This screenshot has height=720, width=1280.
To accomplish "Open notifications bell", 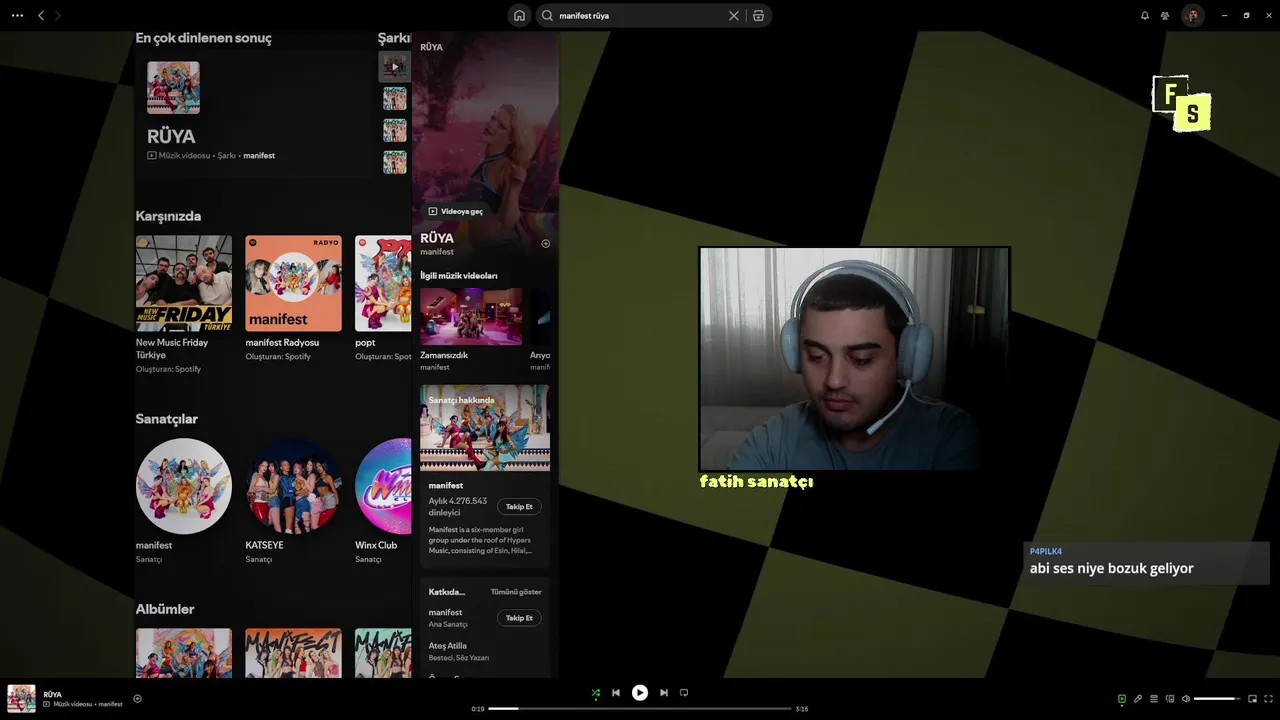I will tap(1145, 16).
